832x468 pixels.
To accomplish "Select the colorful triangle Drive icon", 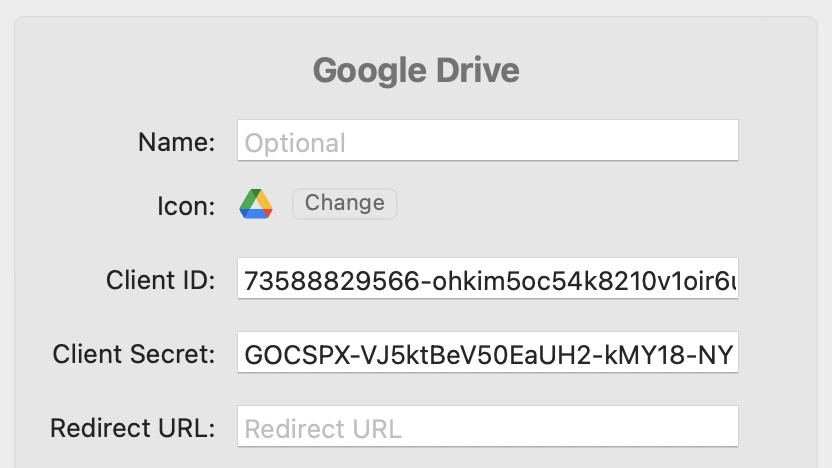I will [256, 204].
